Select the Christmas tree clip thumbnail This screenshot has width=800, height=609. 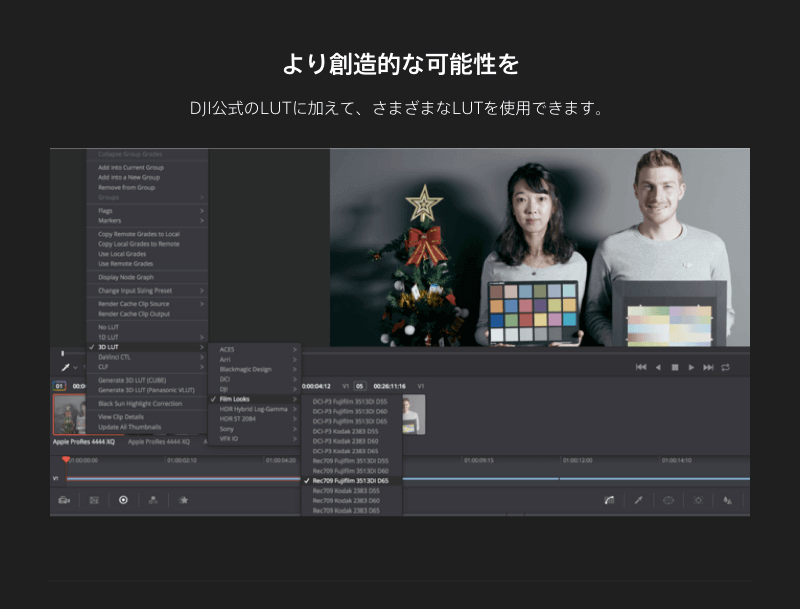point(69,414)
